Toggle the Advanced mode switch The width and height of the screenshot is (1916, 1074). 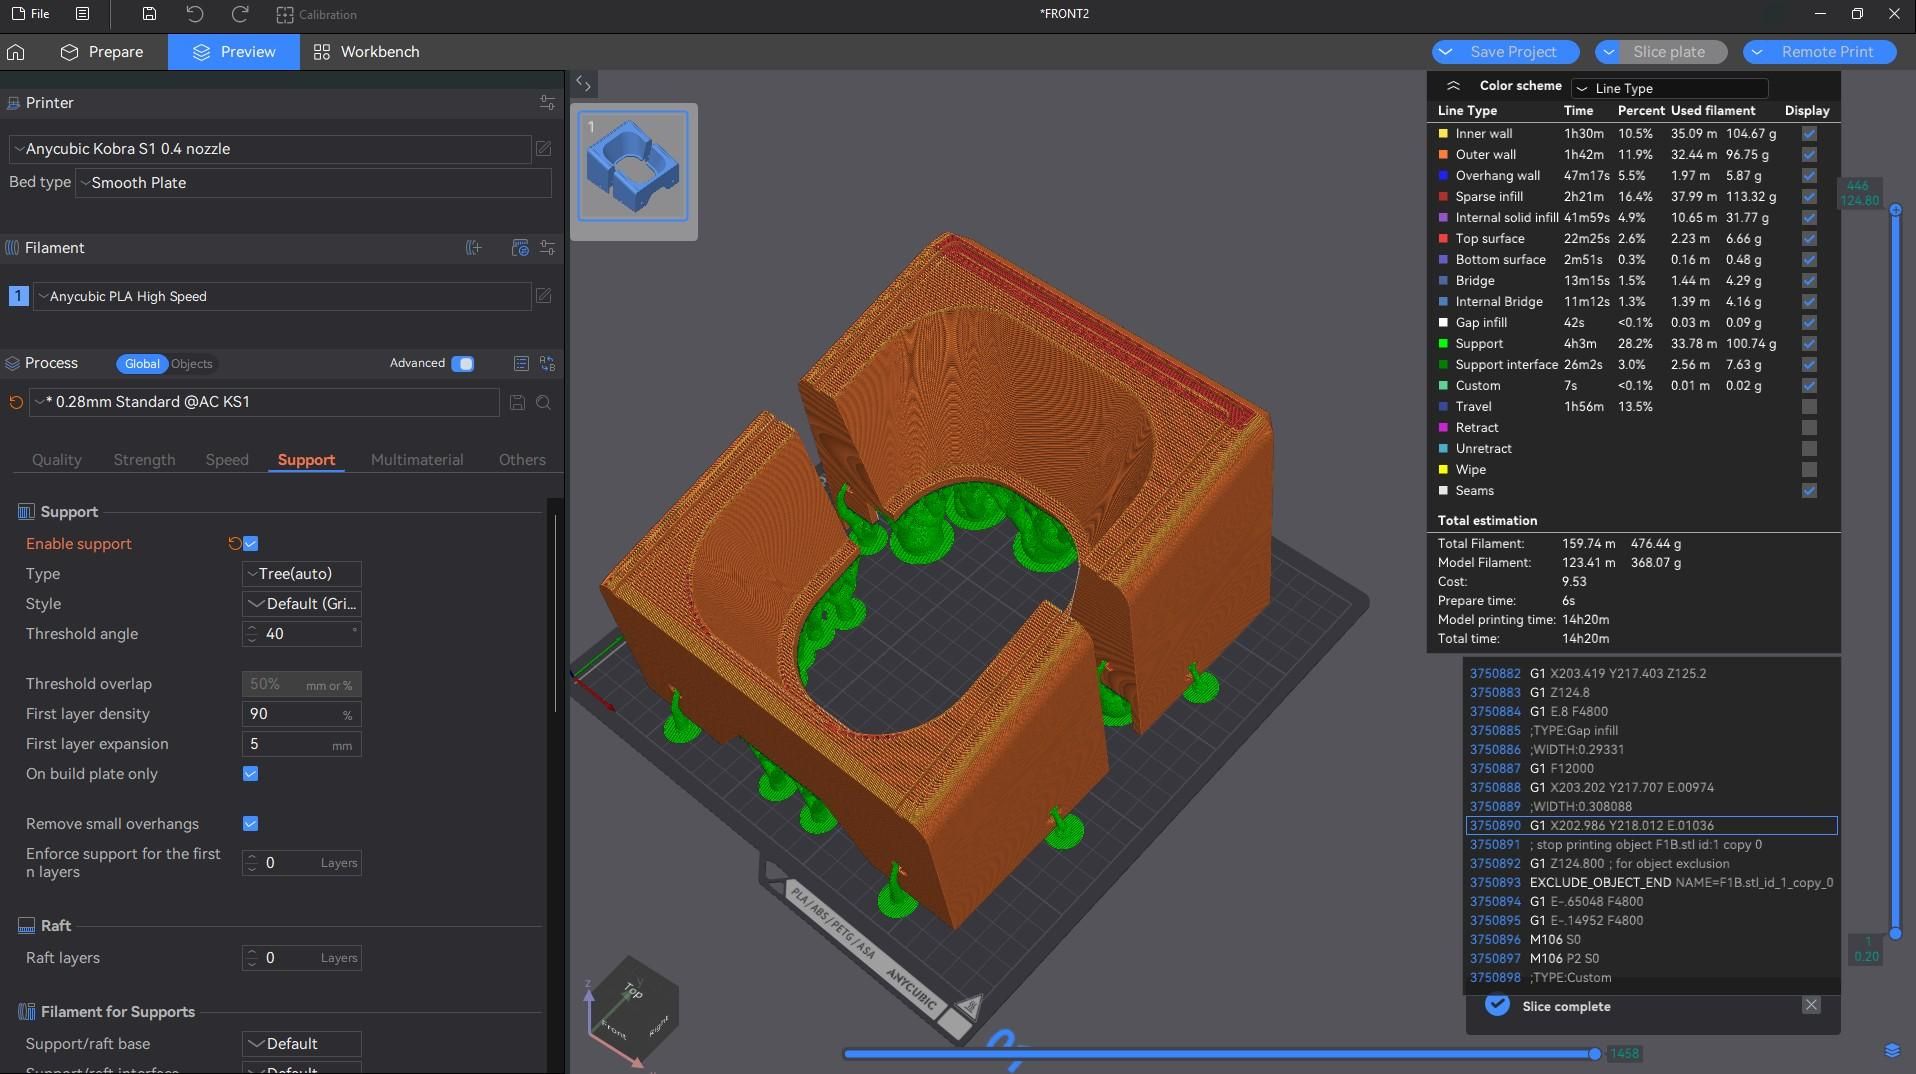pyautogui.click(x=463, y=364)
